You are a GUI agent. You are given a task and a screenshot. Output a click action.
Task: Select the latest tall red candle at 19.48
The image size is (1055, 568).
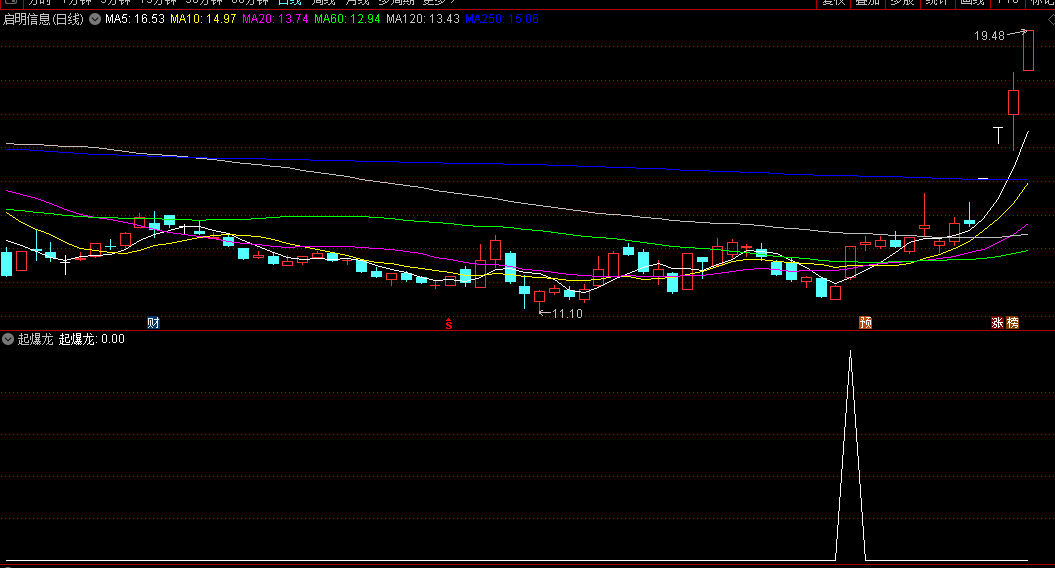(1028, 50)
